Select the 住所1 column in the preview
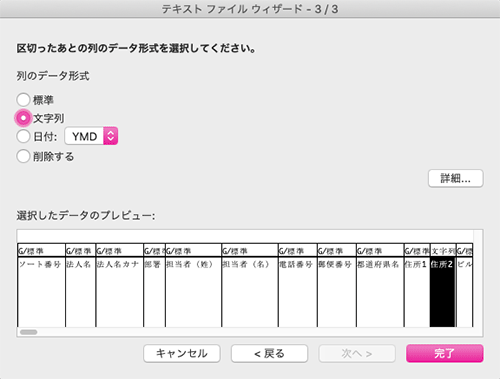This screenshot has width=500, height=379. (x=417, y=292)
